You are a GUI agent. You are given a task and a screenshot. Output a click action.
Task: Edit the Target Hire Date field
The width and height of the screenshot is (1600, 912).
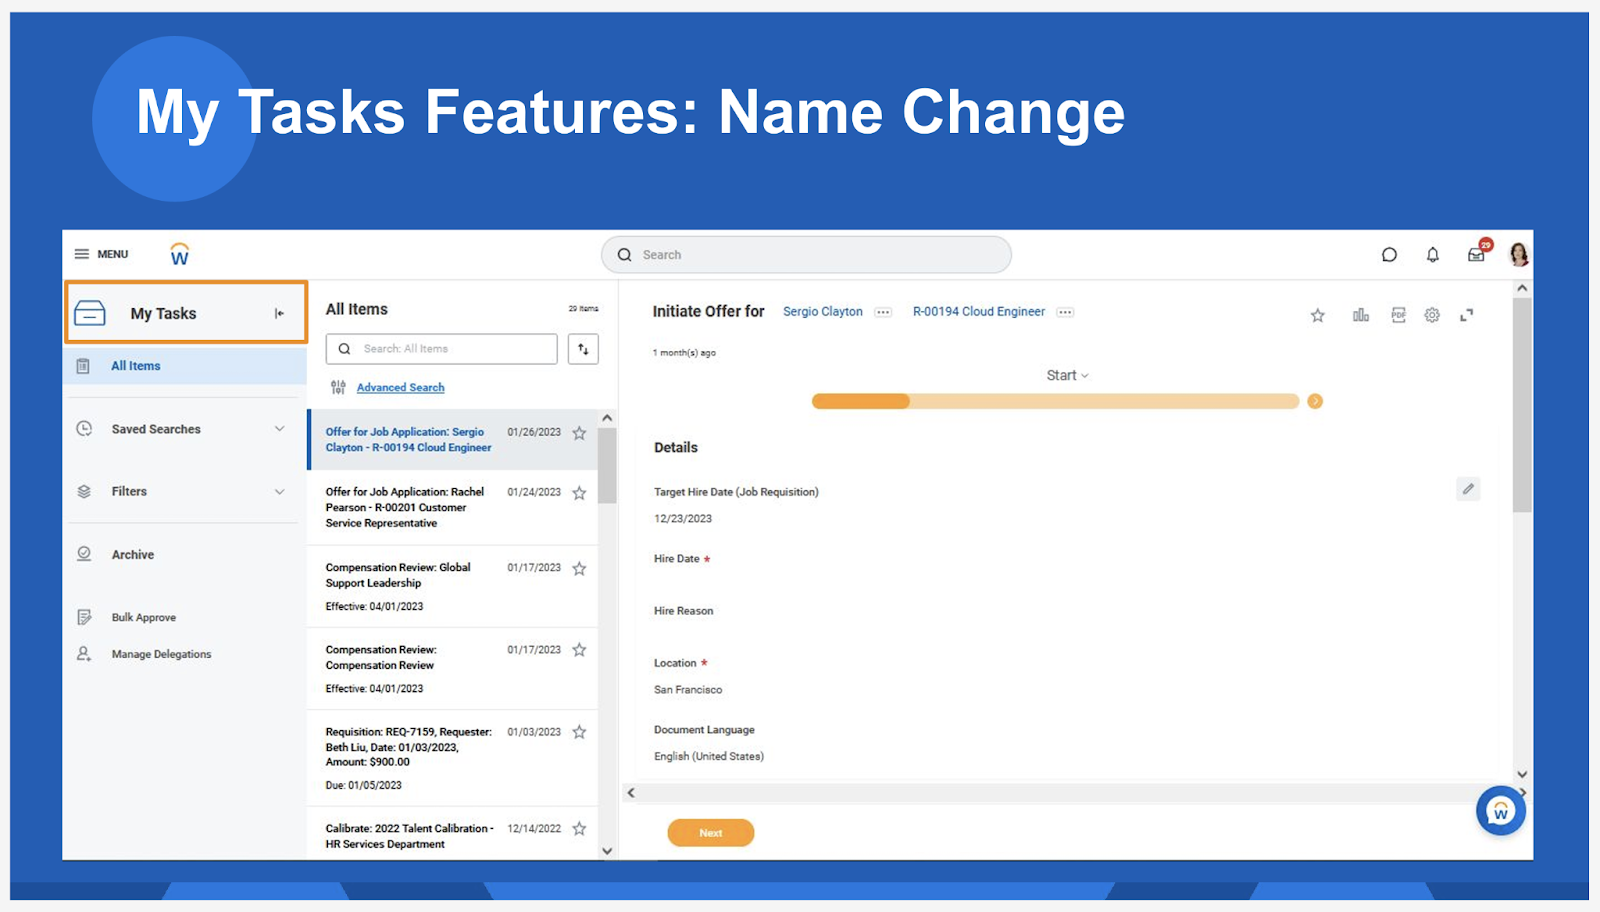(1468, 489)
